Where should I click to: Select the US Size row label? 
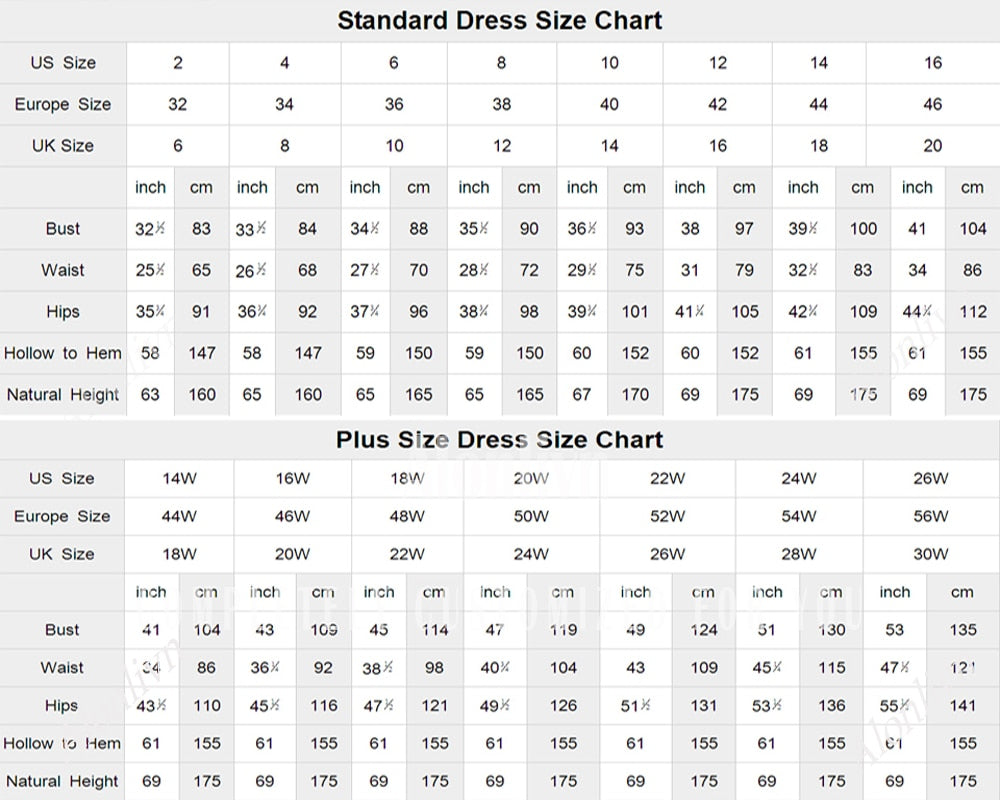point(62,62)
